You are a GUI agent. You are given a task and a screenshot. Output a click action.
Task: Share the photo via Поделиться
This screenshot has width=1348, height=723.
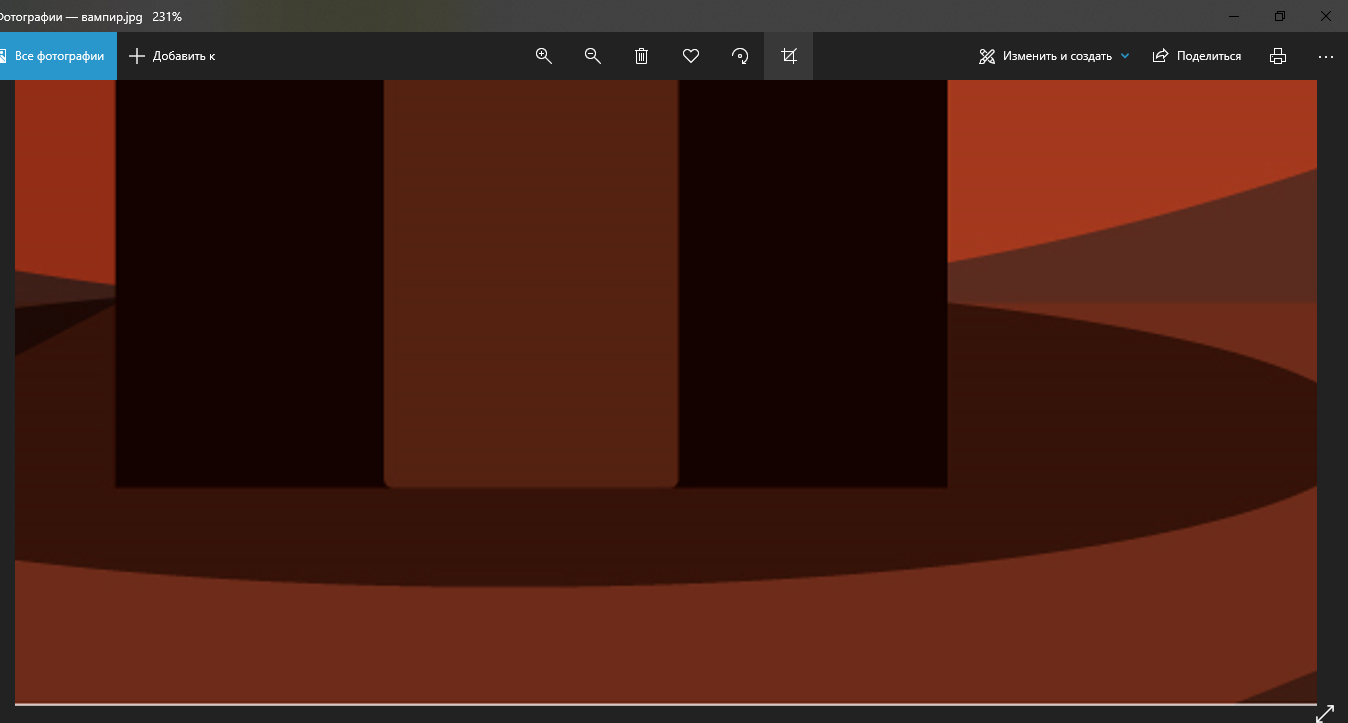point(1197,56)
